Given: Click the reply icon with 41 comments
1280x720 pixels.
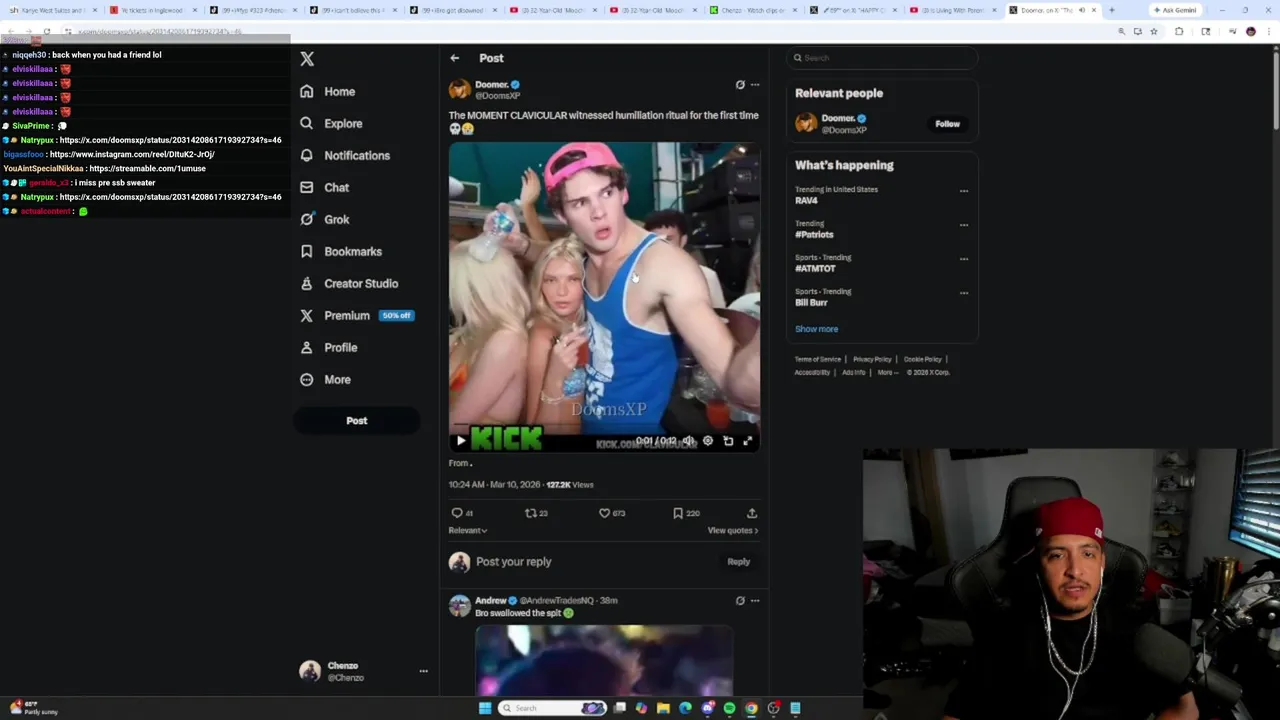Looking at the screenshot, I should 462,513.
